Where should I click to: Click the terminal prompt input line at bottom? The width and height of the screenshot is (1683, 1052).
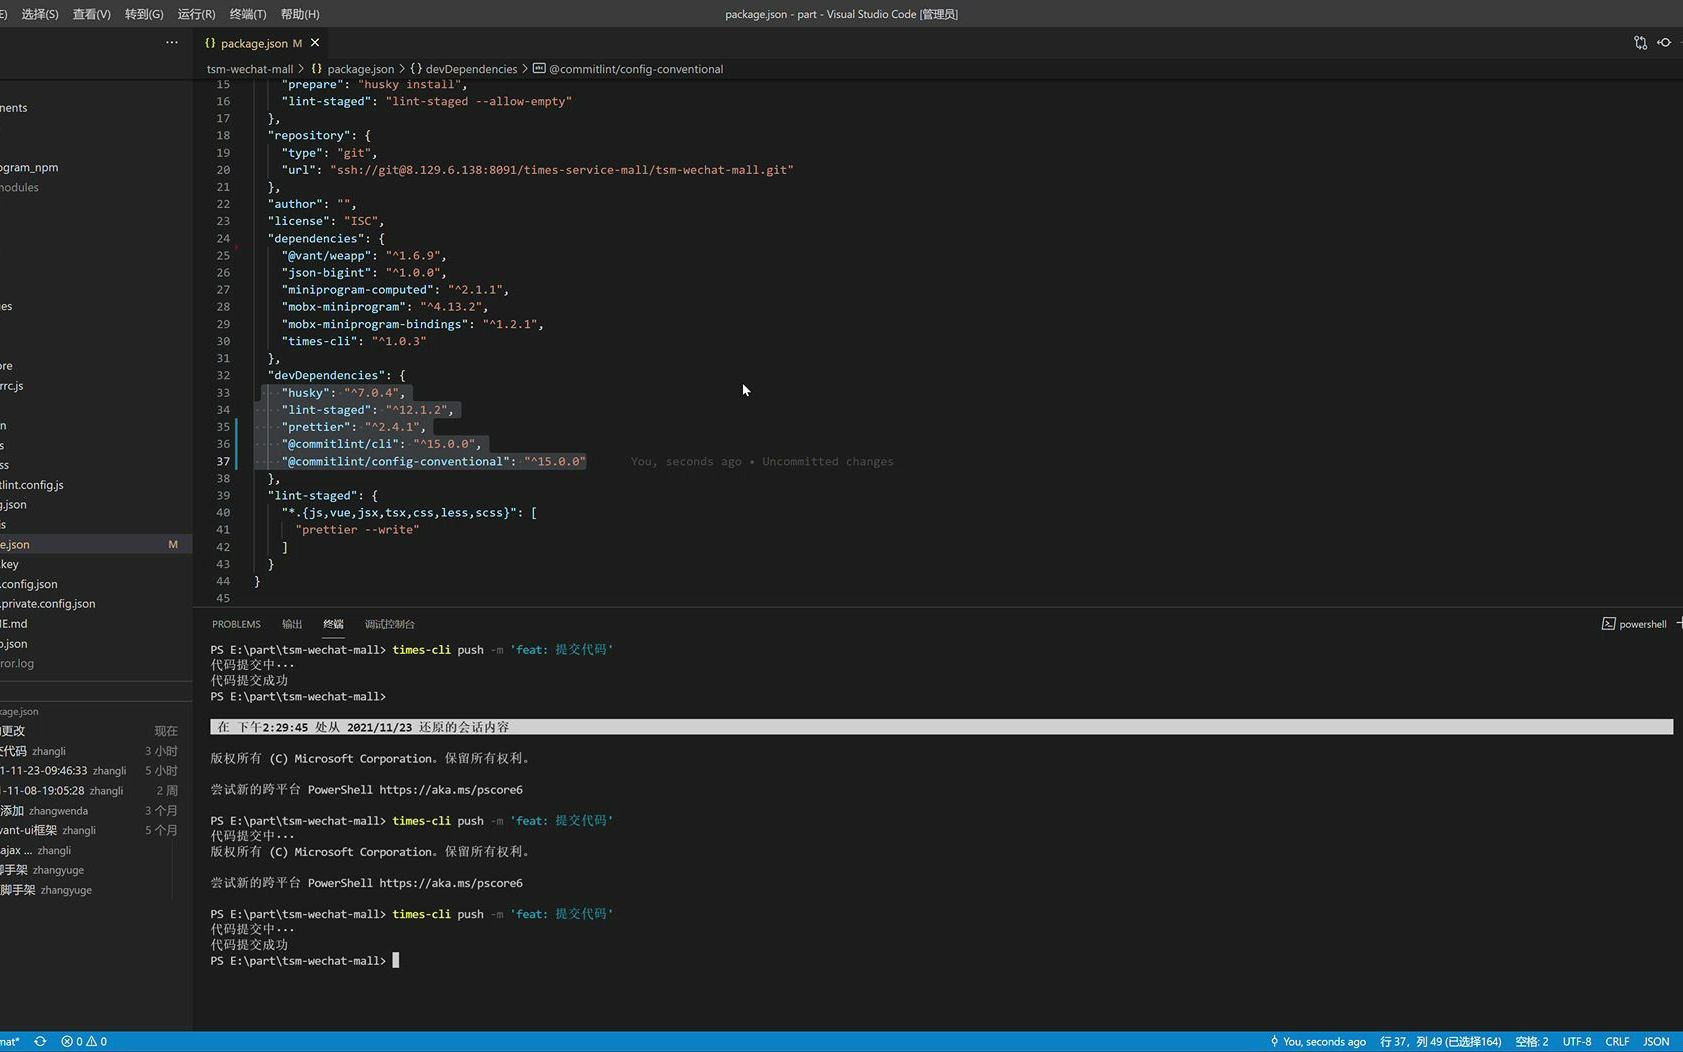point(305,961)
